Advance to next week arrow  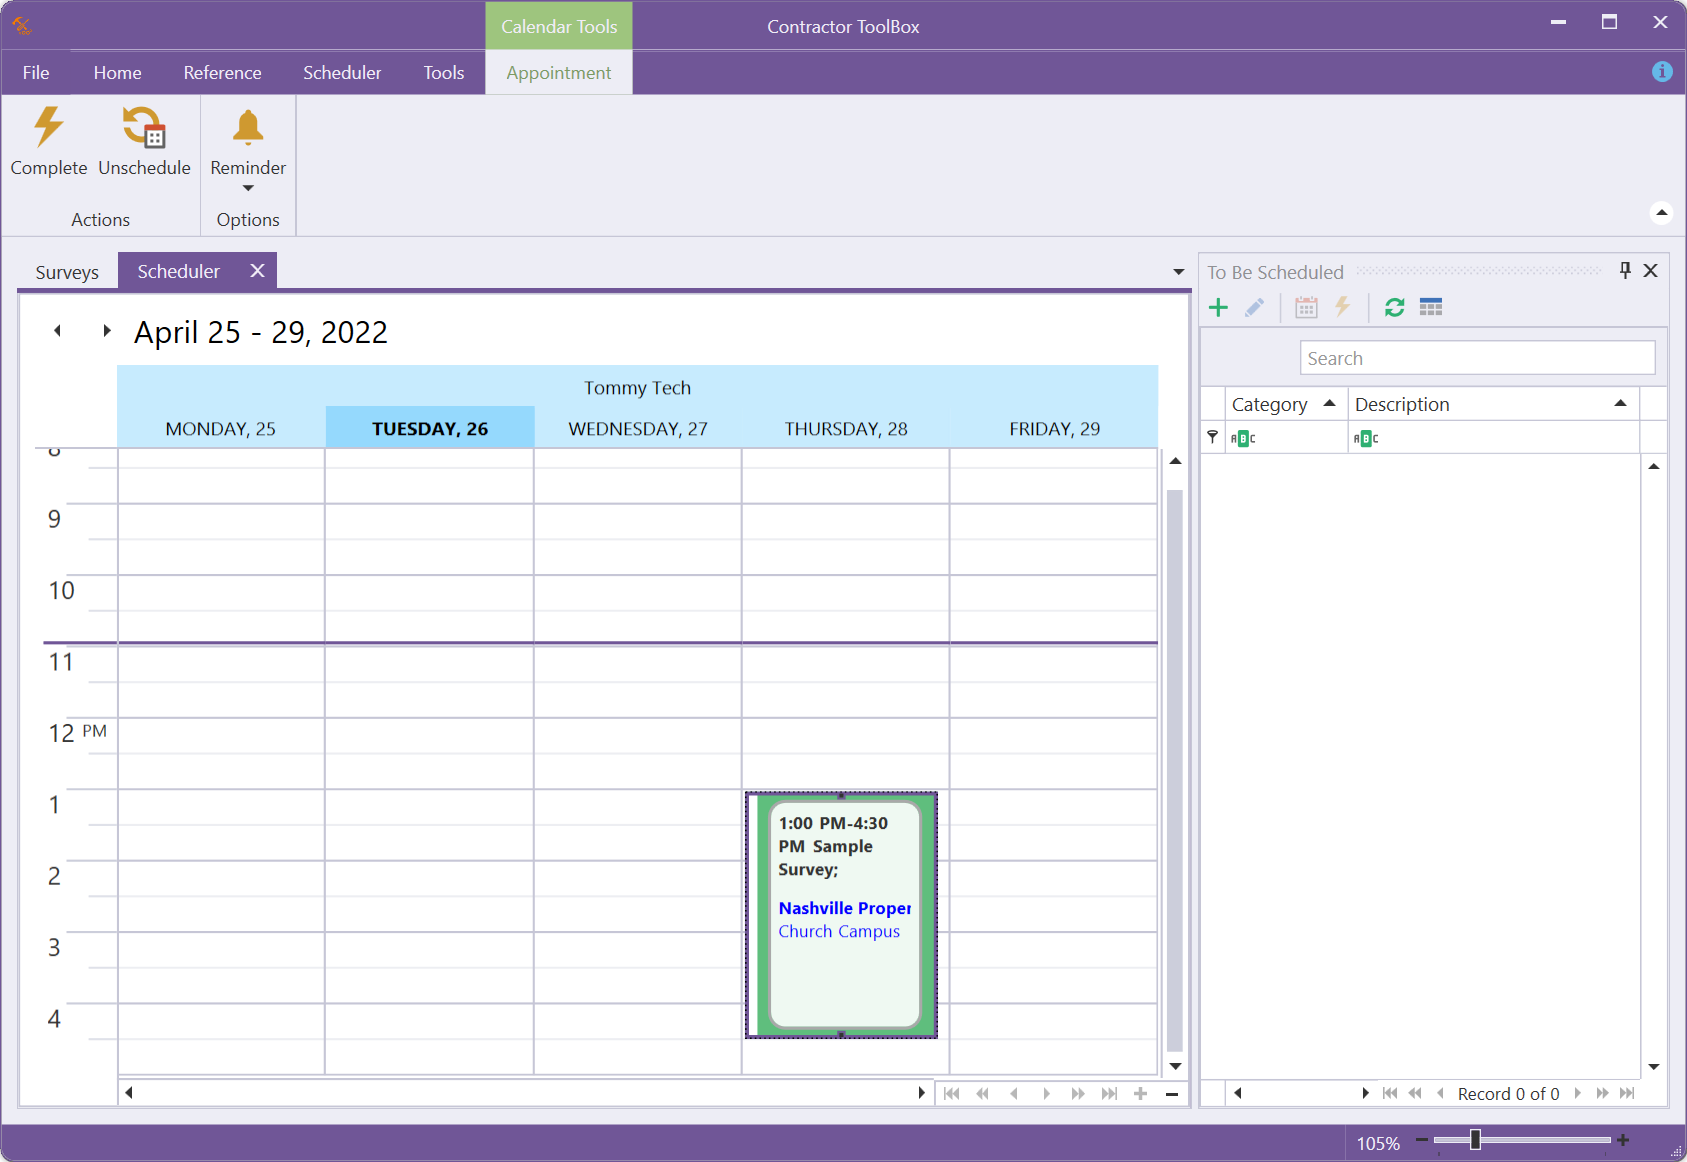pos(106,331)
